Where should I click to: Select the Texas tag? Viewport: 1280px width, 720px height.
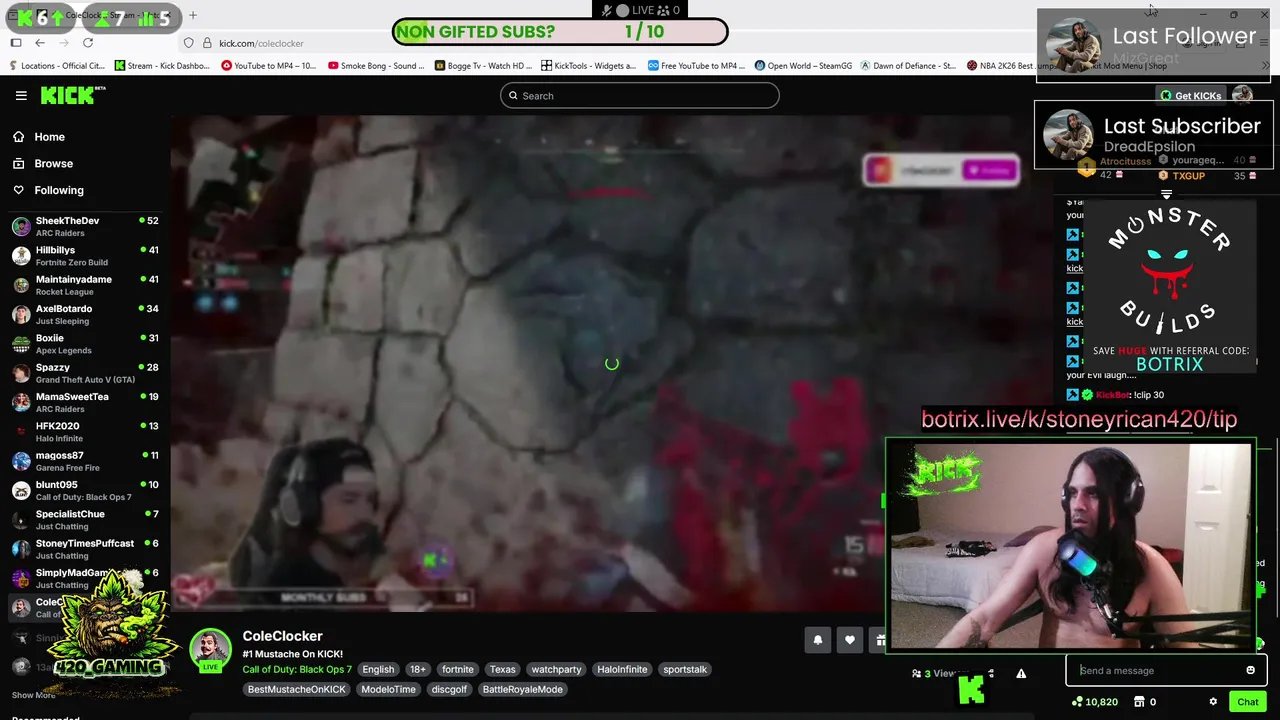click(503, 669)
